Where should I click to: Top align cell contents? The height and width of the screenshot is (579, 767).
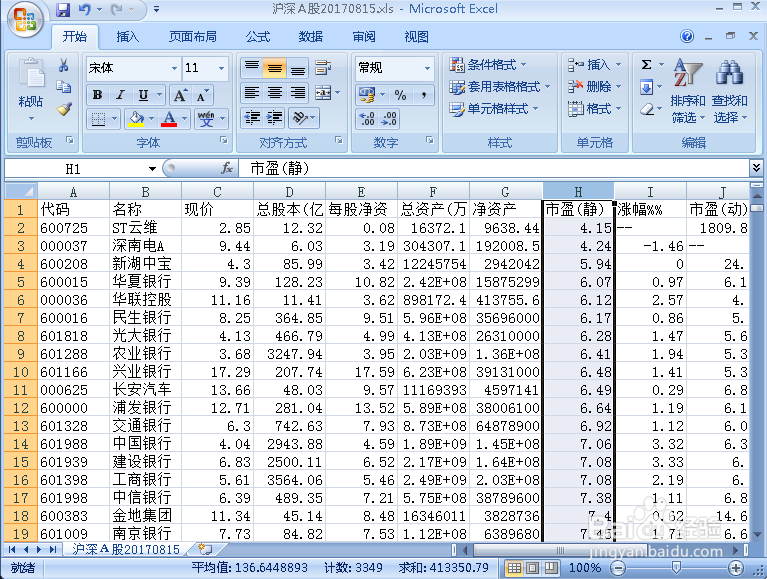(251, 67)
